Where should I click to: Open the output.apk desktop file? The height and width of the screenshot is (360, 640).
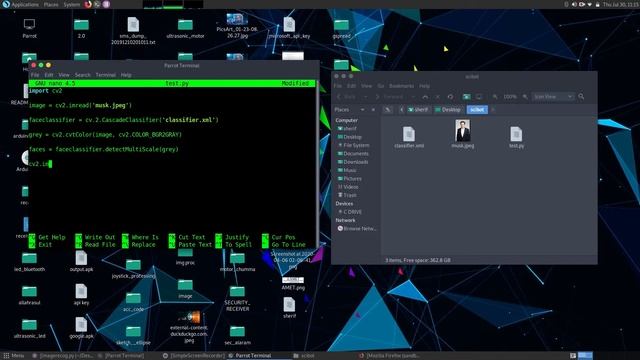pos(81,261)
